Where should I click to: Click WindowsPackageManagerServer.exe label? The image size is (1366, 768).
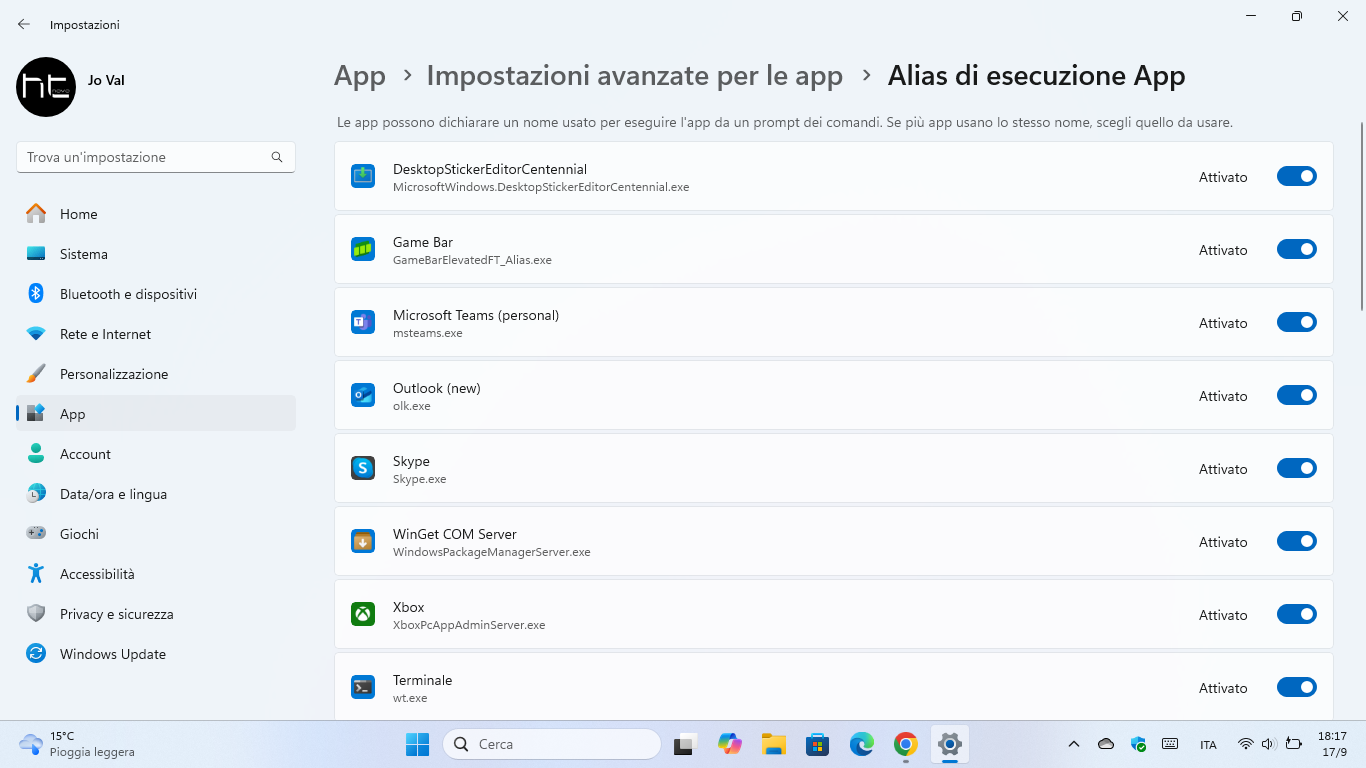pyautogui.click(x=492, y=552)
